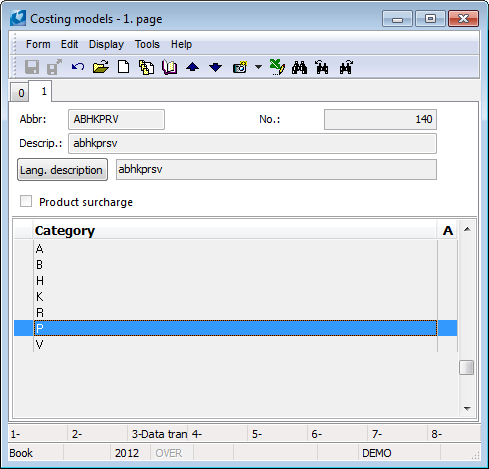Create new record with blank page icon
This screenshot has height=469, width=489.
(124, 67)
